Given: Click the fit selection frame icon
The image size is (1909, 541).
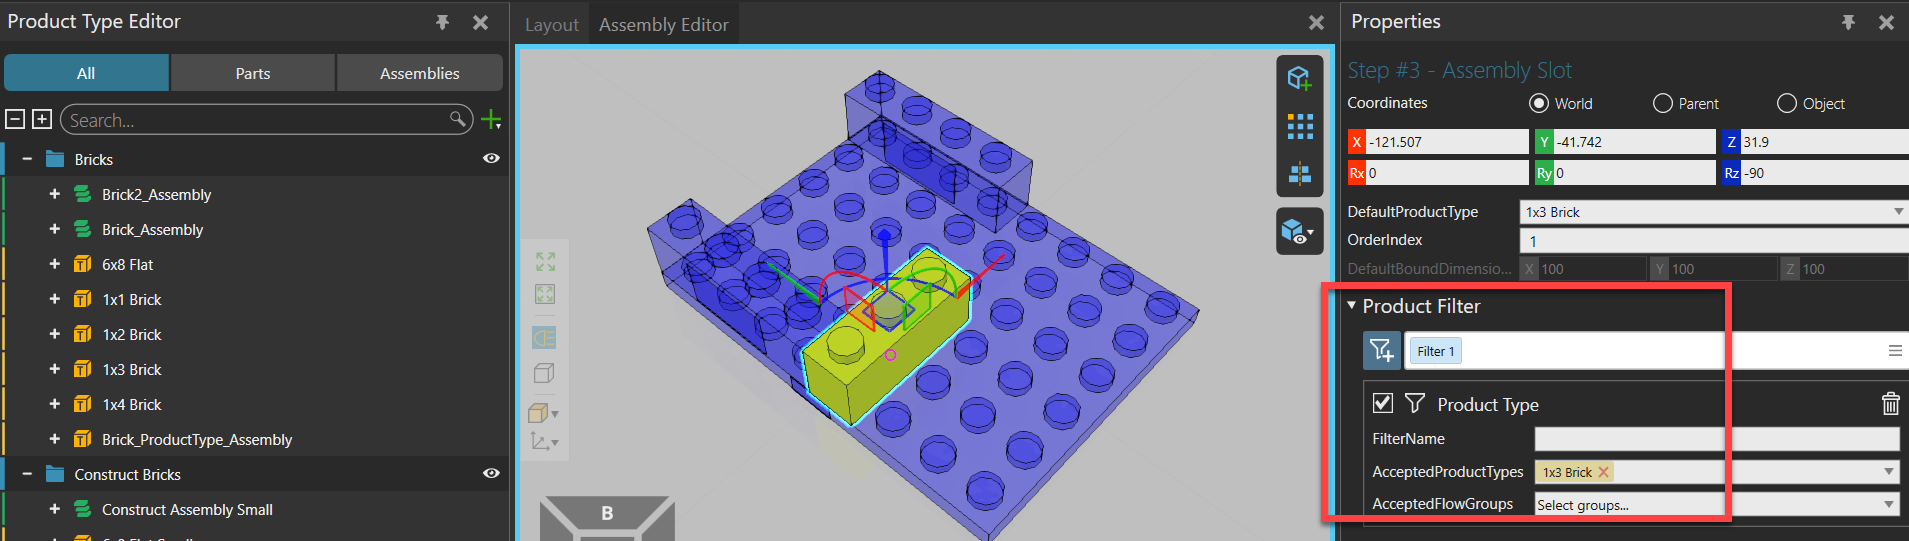Looking at the screenshot, I should click(545, 294).
